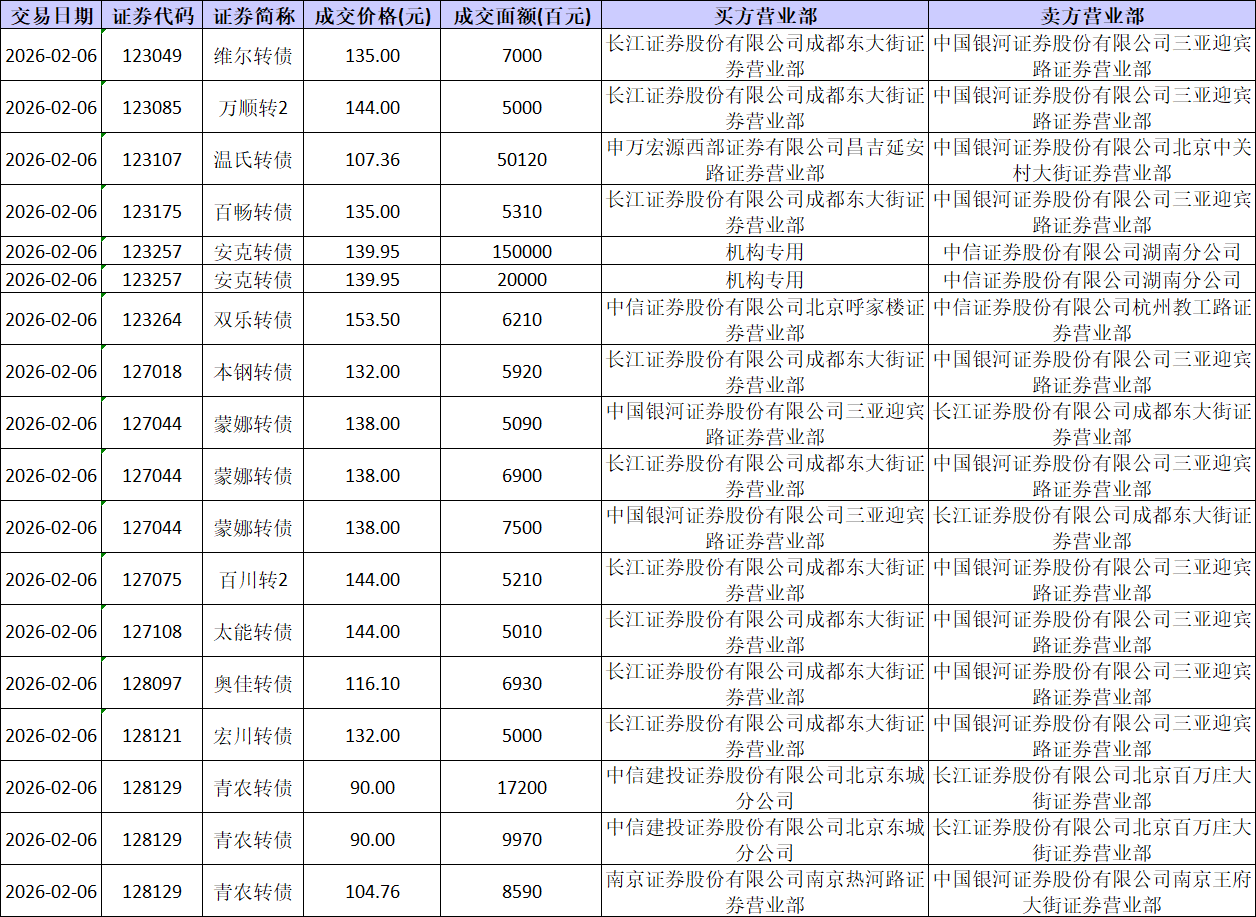Click face amount 9970 for 青农转债
The image size is (1256, 917).
[x=522, y=840]
